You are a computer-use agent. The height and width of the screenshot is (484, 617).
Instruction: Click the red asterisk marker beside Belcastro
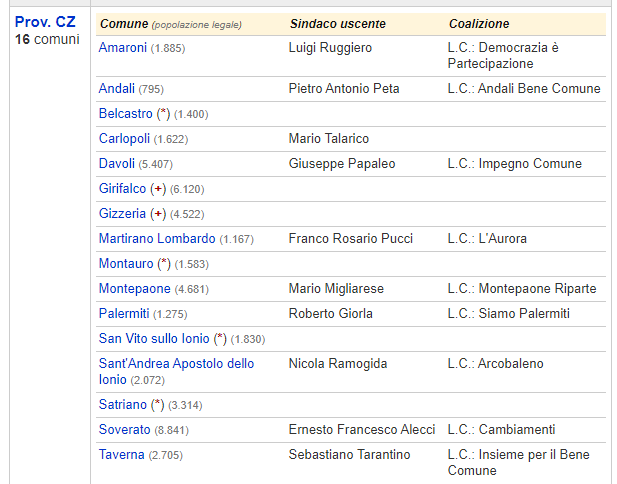163,113
